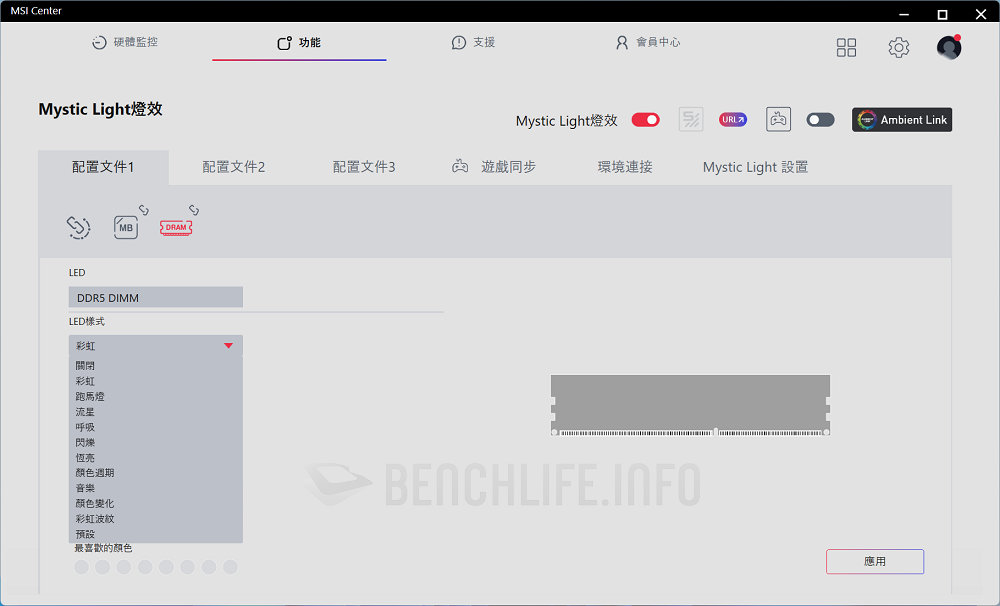Pick the first favorite color circle
This screenshot has height=606, width=1000.
[82, 567]
